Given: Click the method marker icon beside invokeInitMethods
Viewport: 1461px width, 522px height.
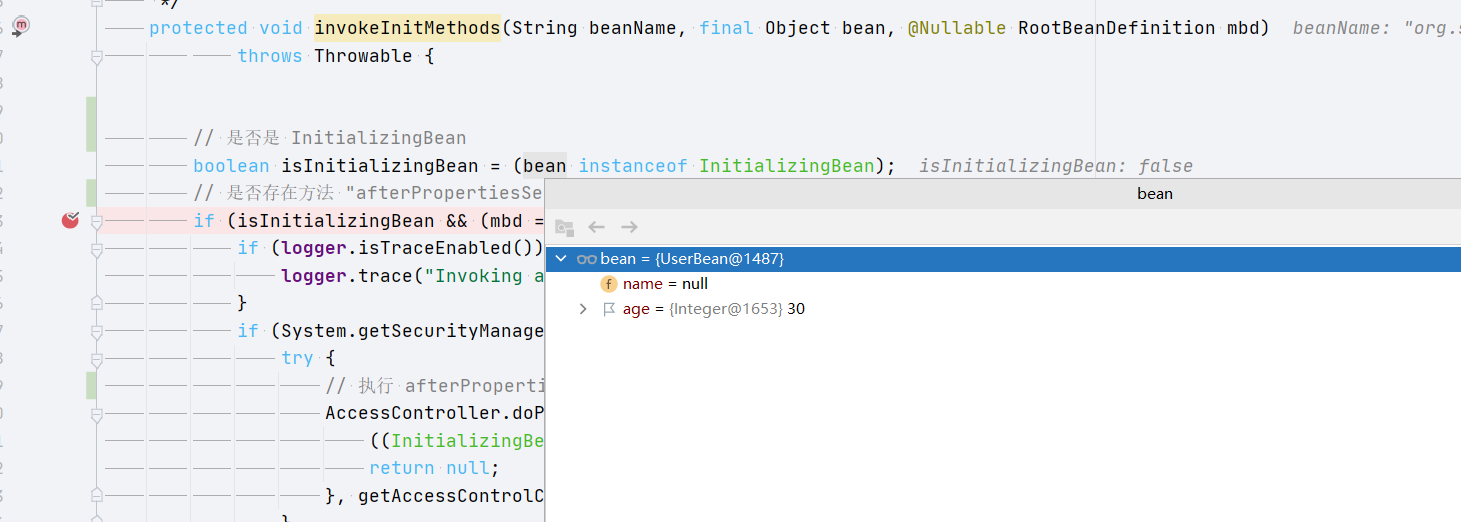Looking at the screenshot, I should (x=22, y=24).
